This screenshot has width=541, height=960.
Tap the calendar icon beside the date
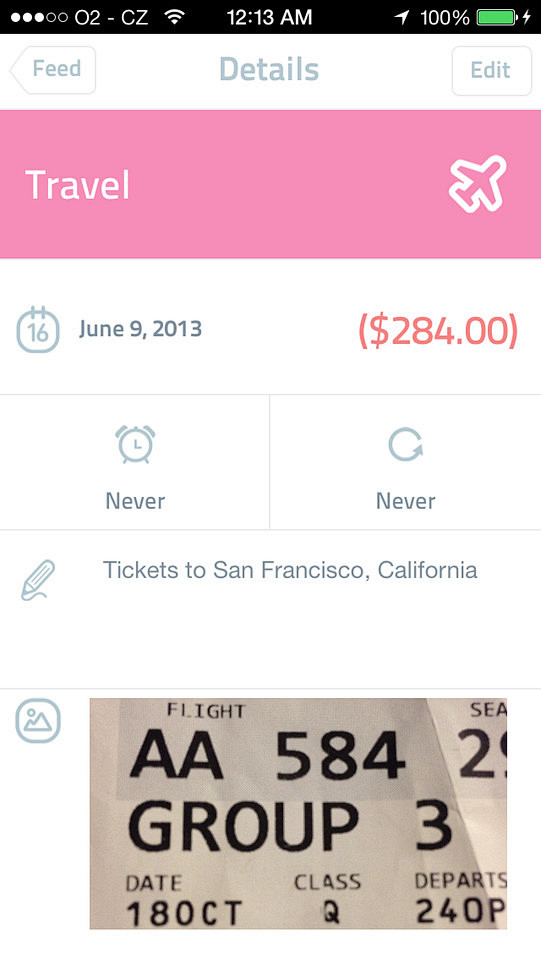coord(38,330)
